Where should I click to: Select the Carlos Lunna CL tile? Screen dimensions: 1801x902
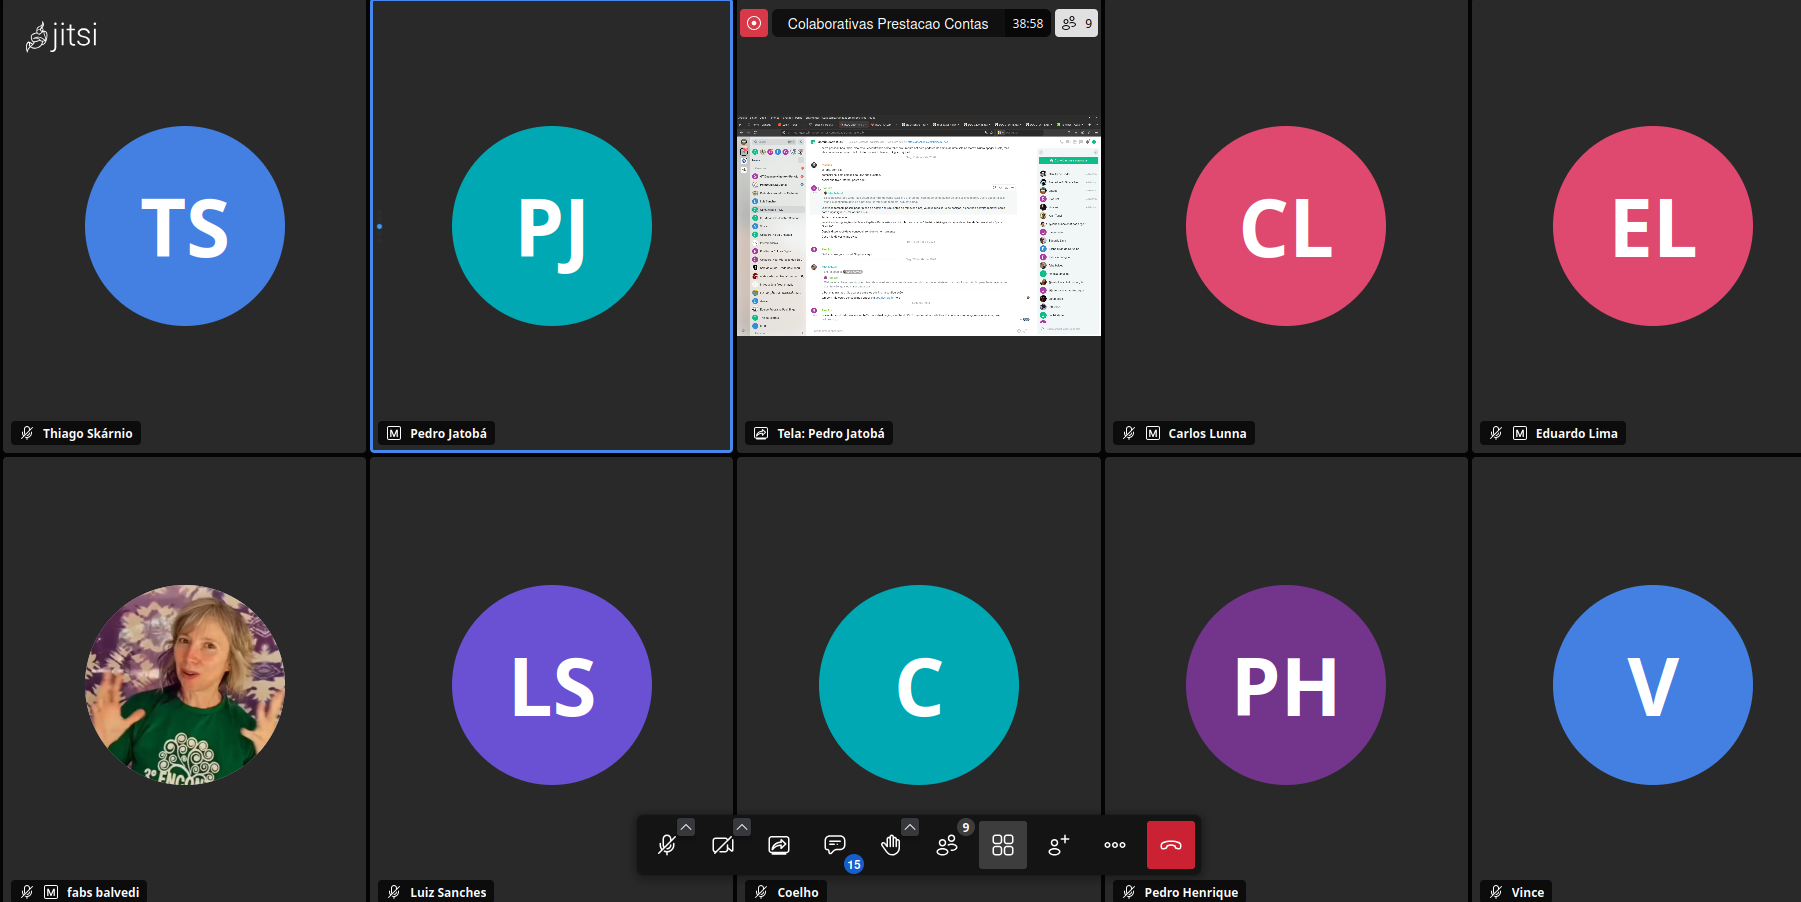1286,226
